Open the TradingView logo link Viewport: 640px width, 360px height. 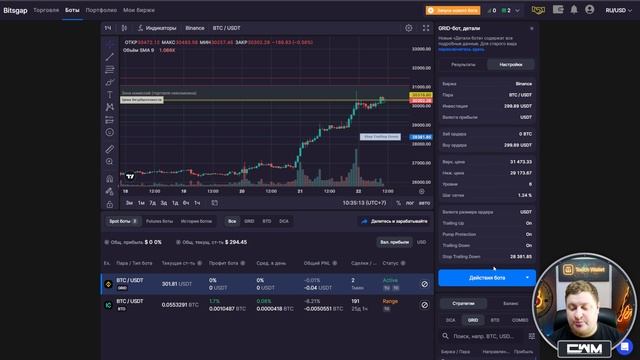click(130, 176)
